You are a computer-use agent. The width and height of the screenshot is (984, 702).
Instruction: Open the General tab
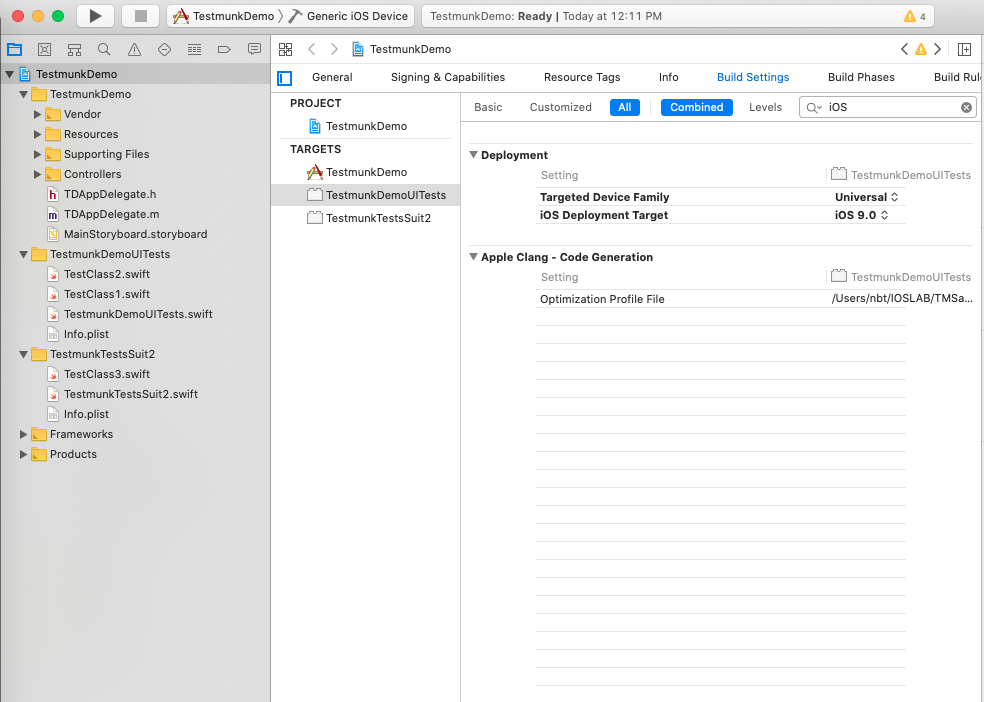point(332,77)
